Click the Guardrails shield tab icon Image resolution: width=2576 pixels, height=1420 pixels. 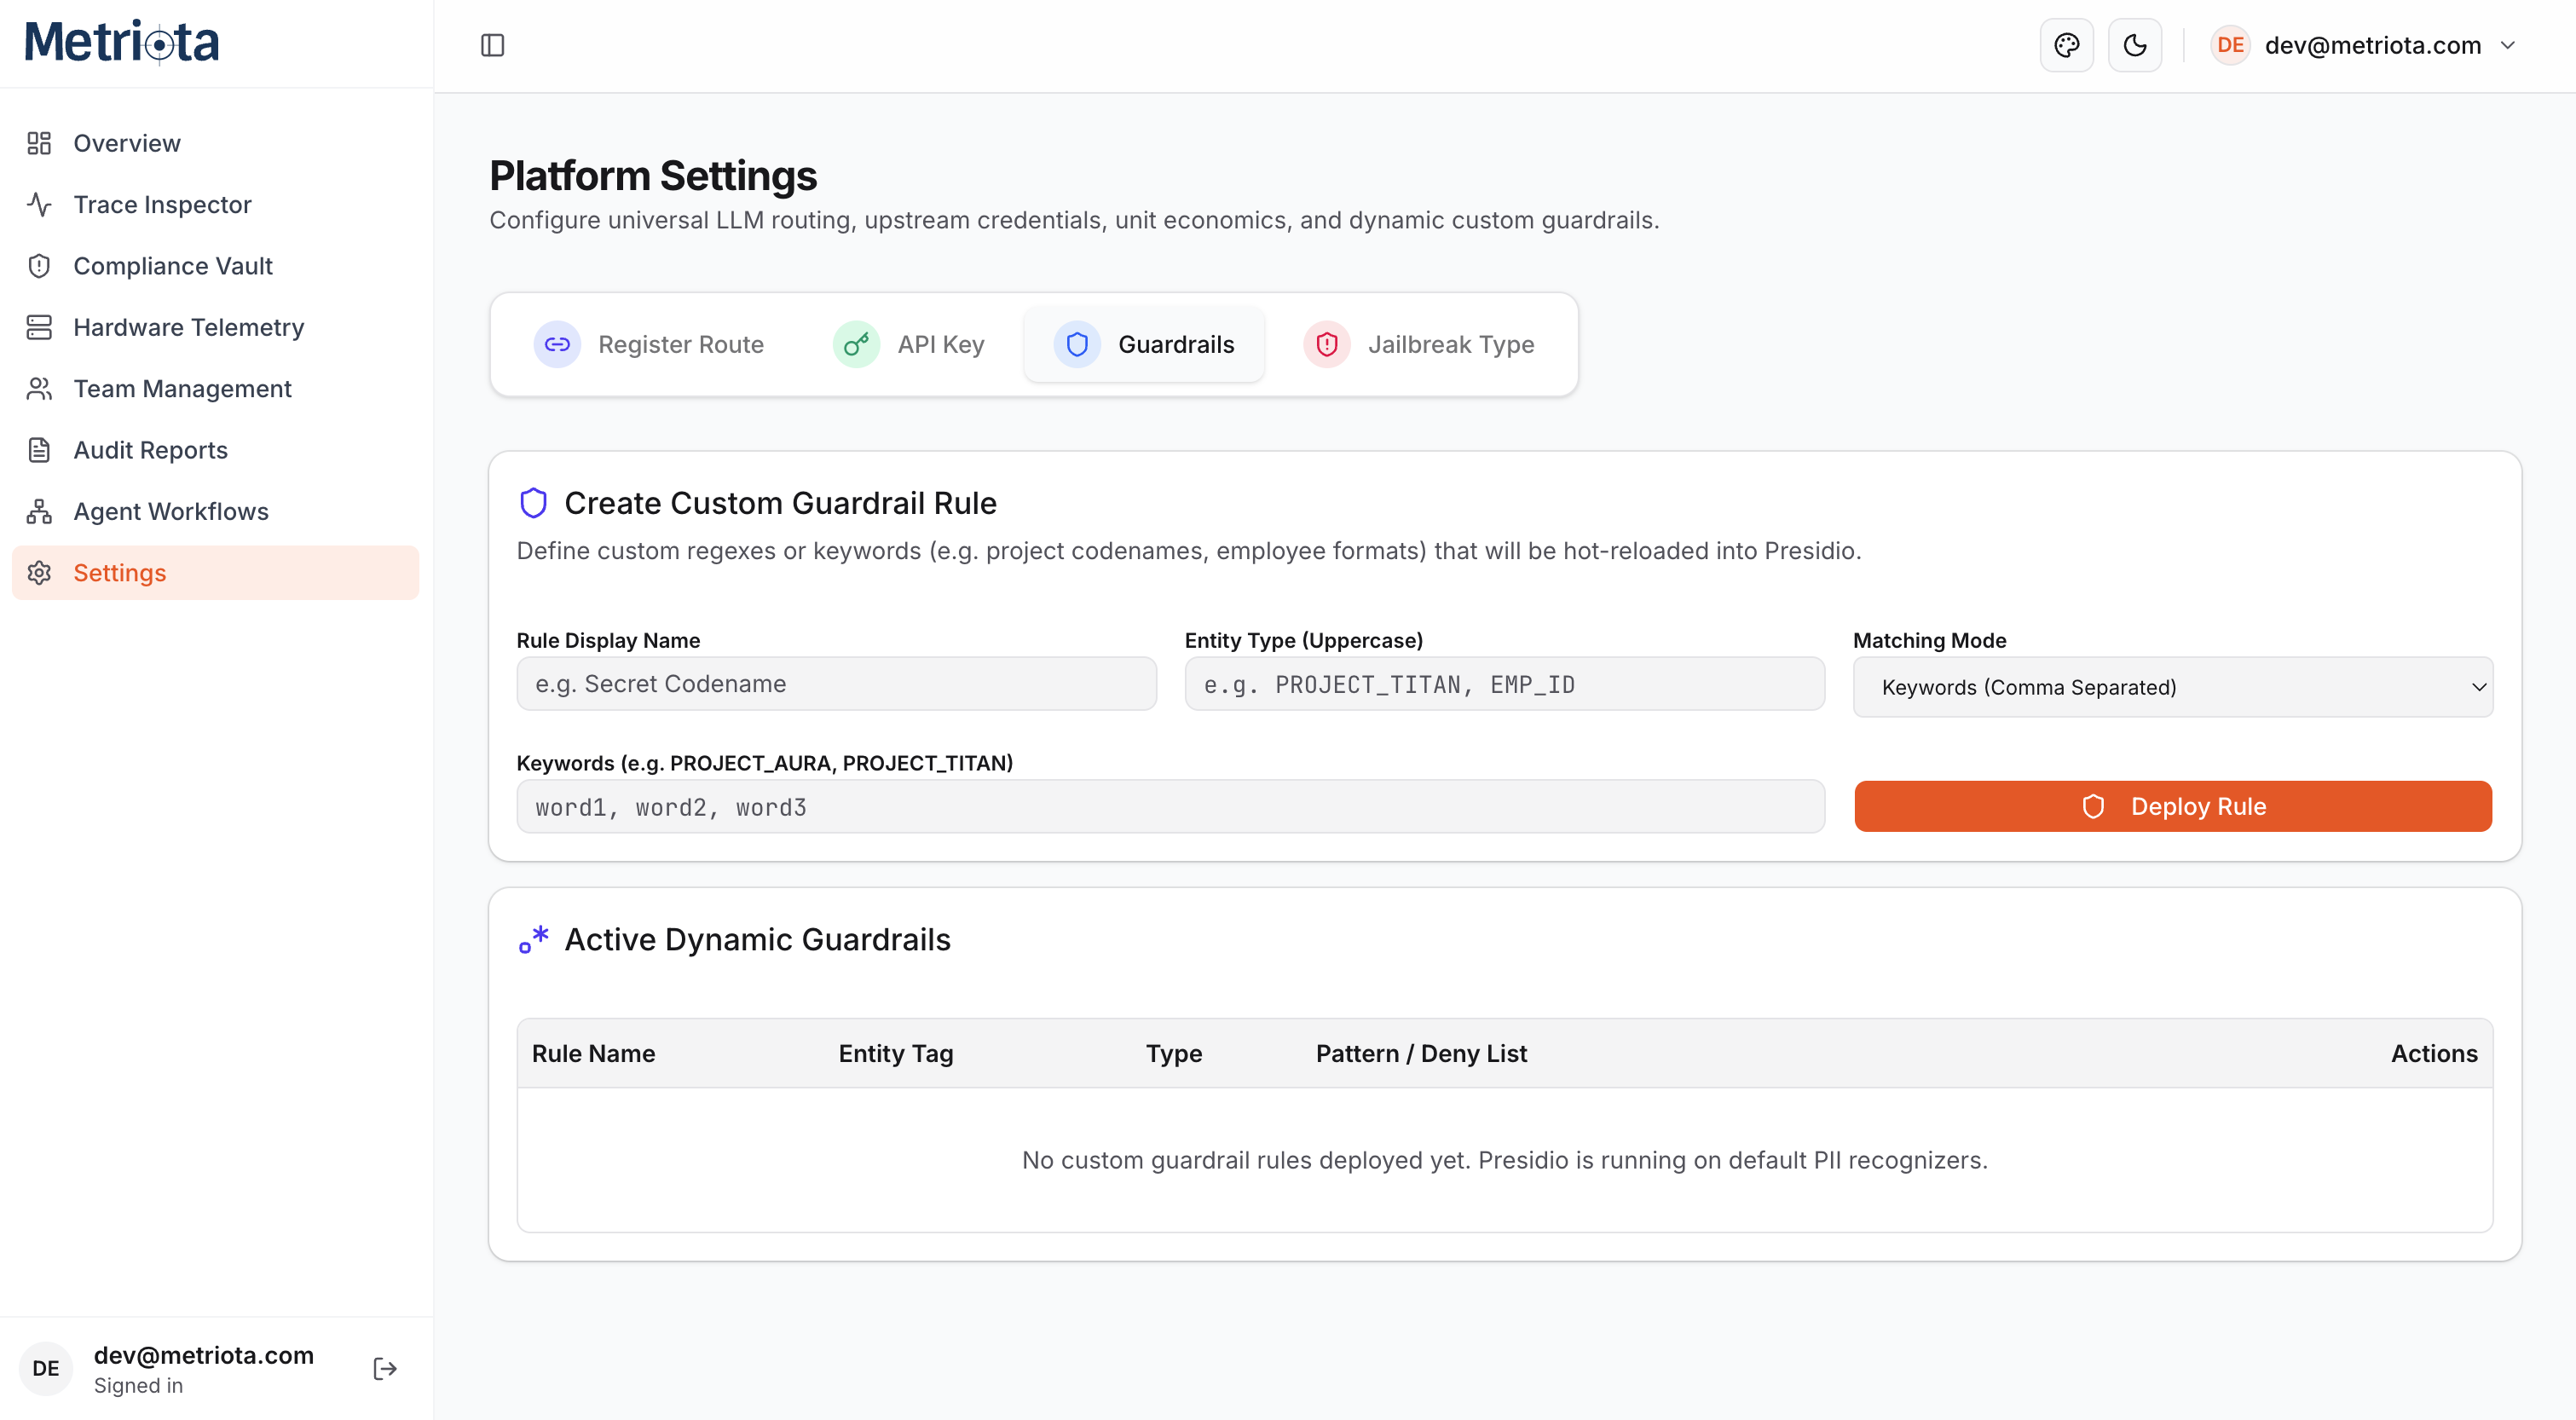(1077, 344)
